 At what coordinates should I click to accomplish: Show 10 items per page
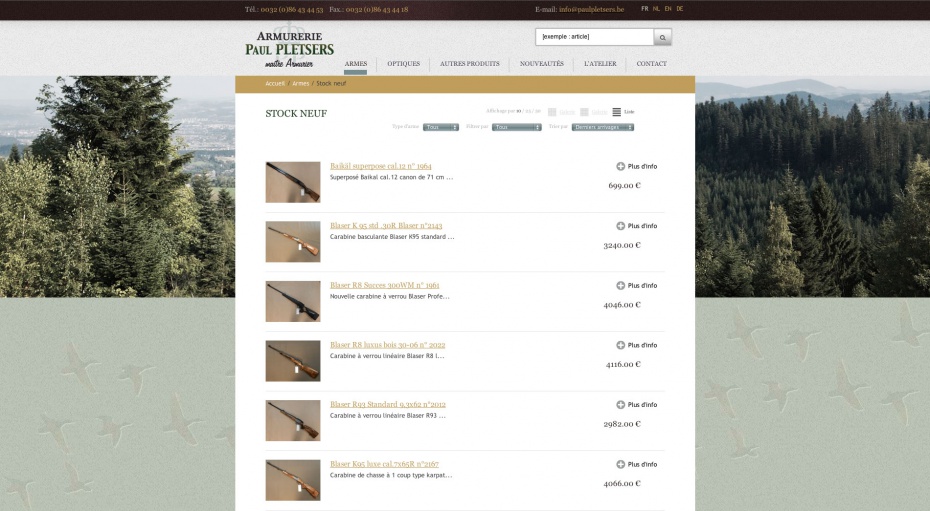519,111
